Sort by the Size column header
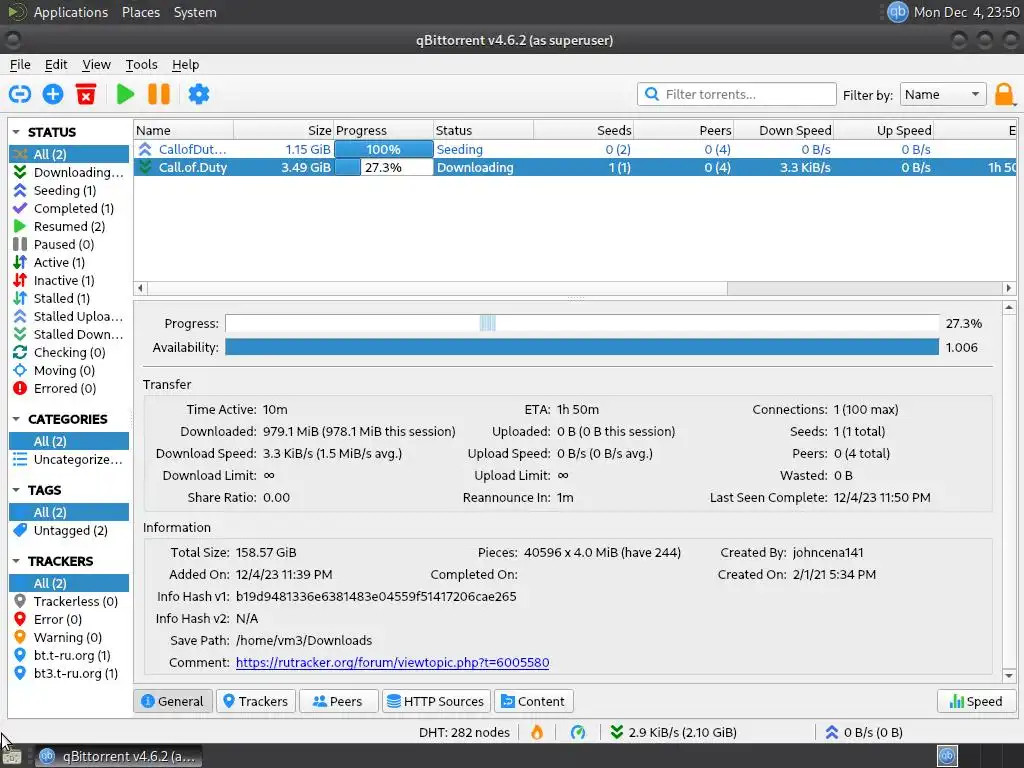Screen dimensions: 1024x768 283,130
